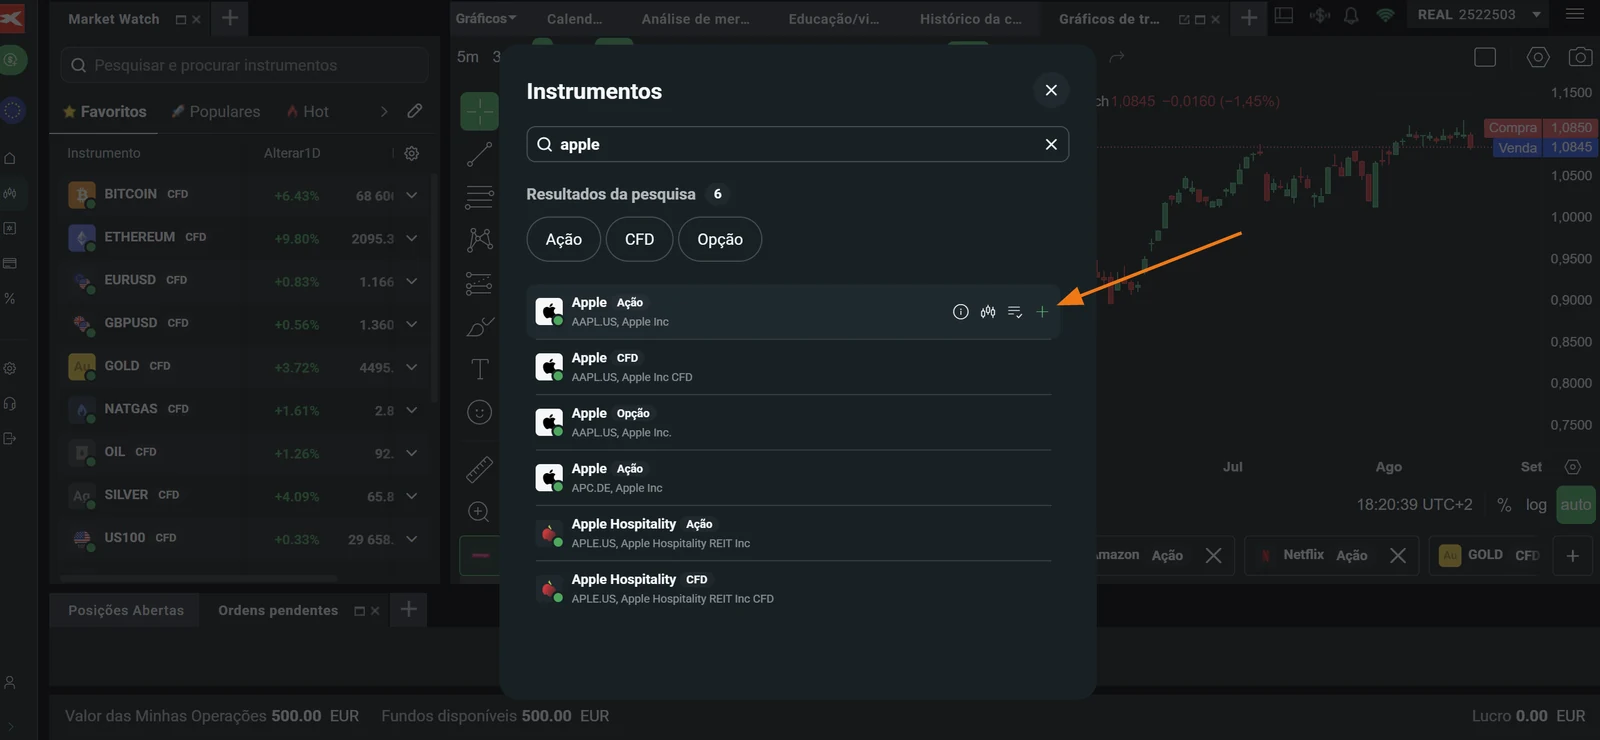Open the Ordens pendentes tab
The image size is (1600, 740).
coord(278,610)
